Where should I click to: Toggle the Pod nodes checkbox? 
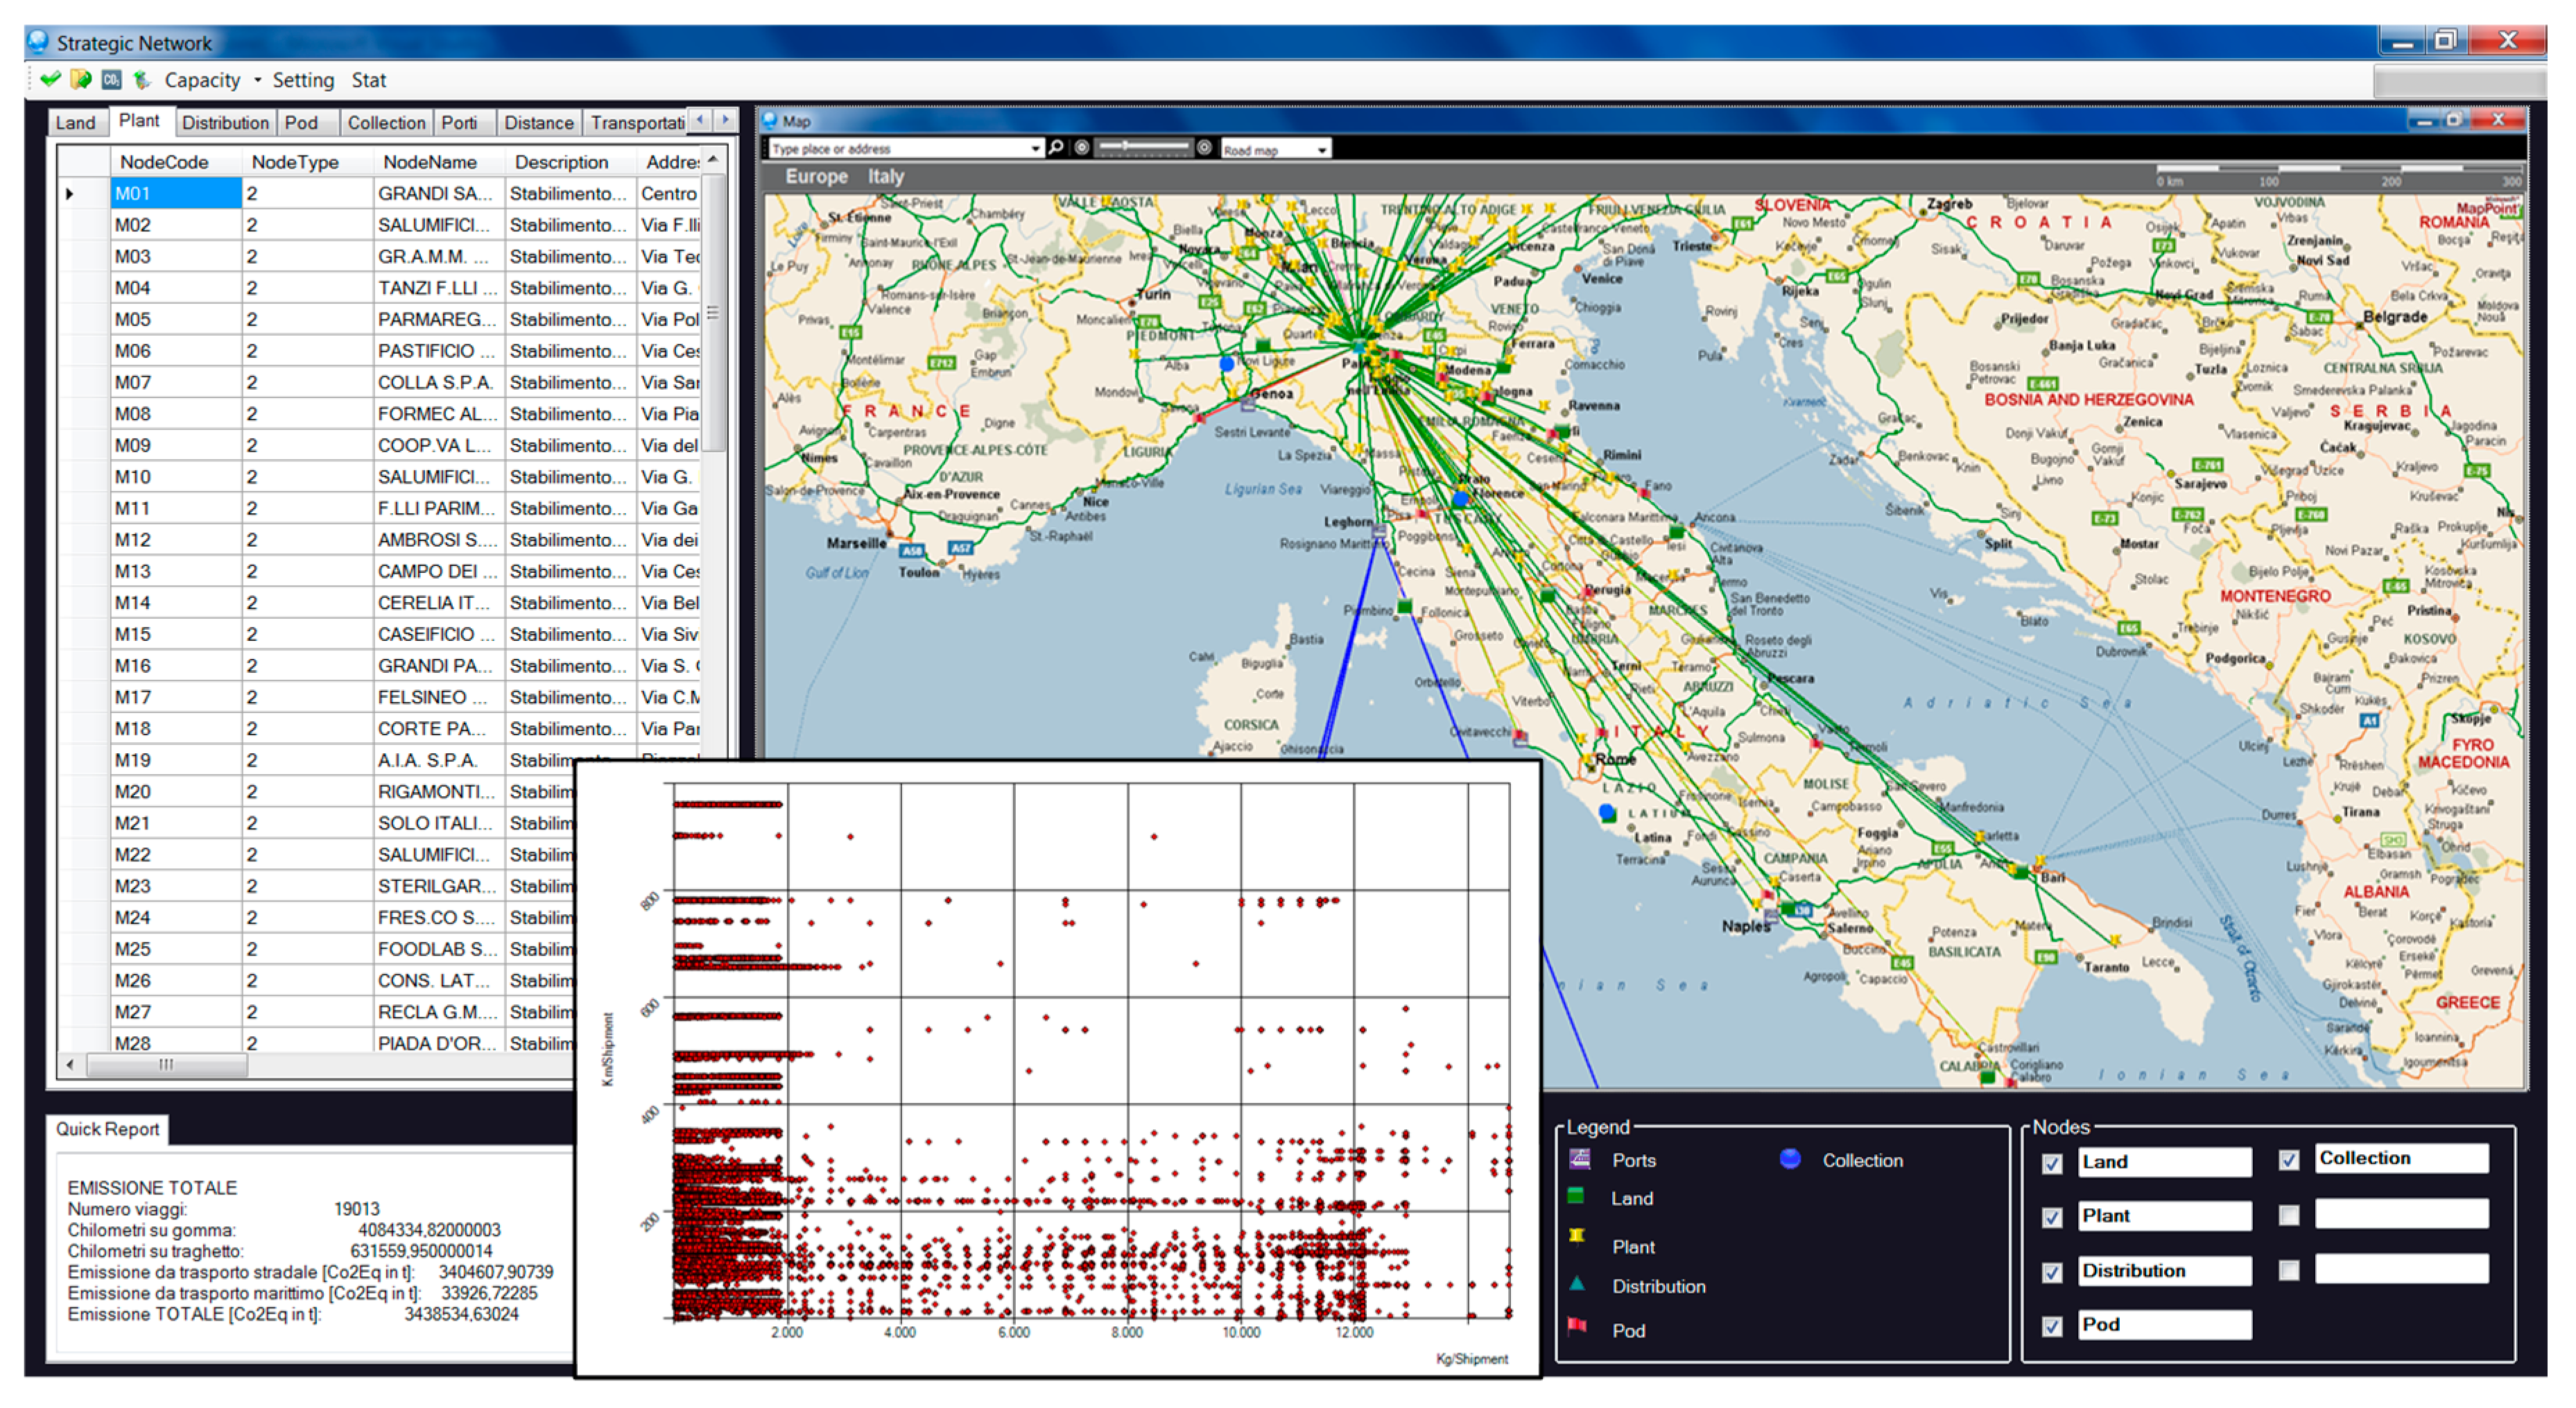coord(2052,1327)
